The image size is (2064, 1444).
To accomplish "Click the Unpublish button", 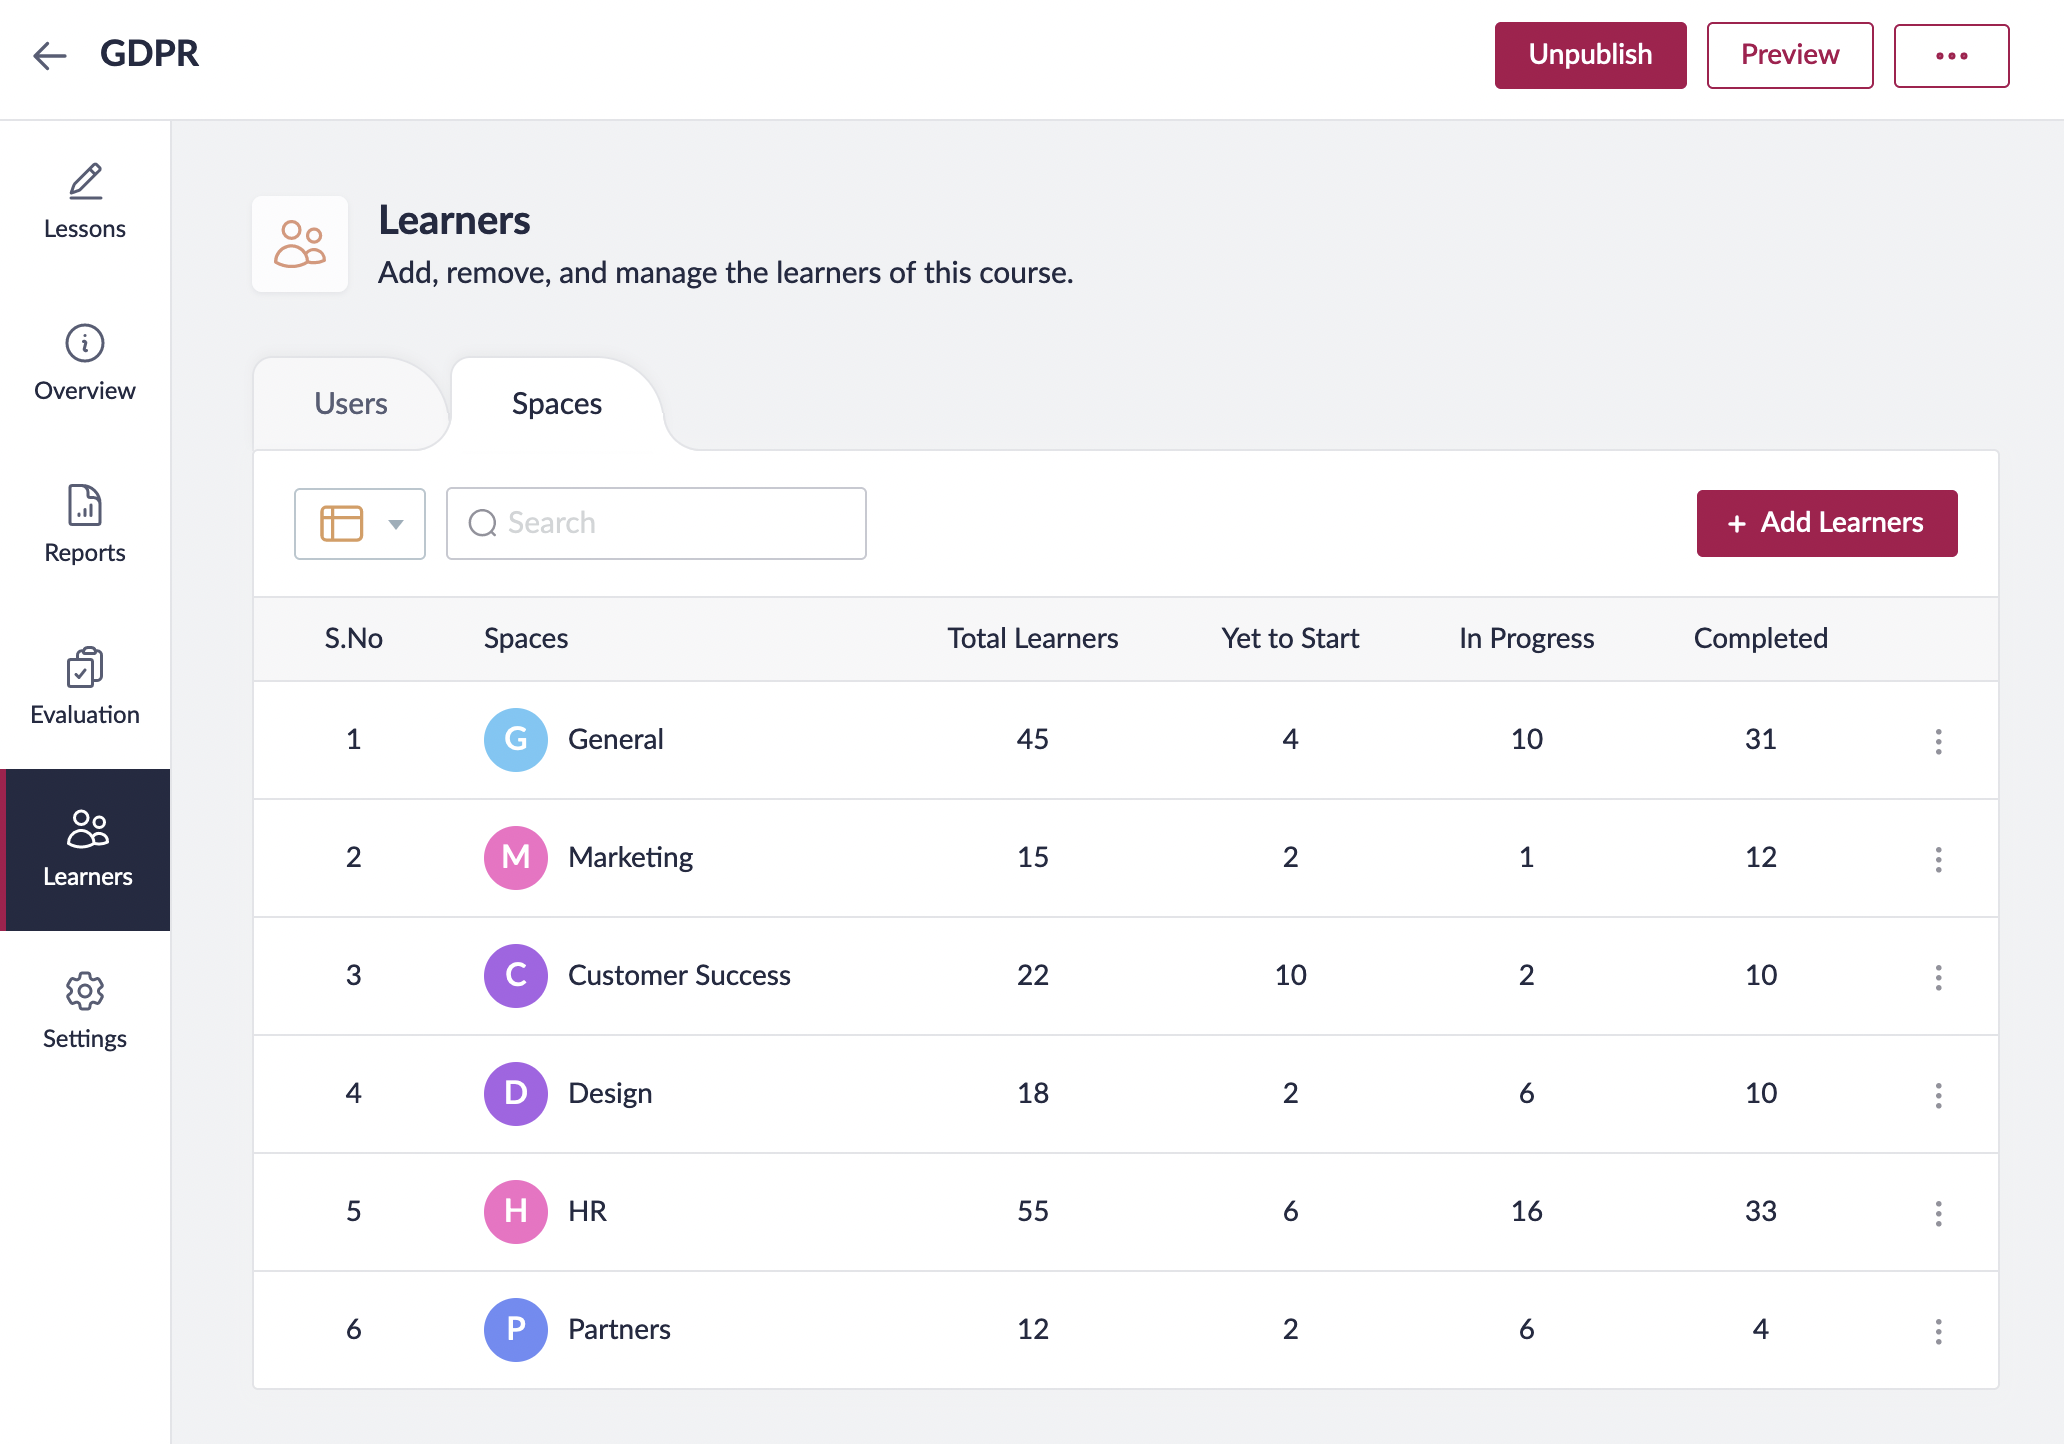I will tap(1589, 56).
